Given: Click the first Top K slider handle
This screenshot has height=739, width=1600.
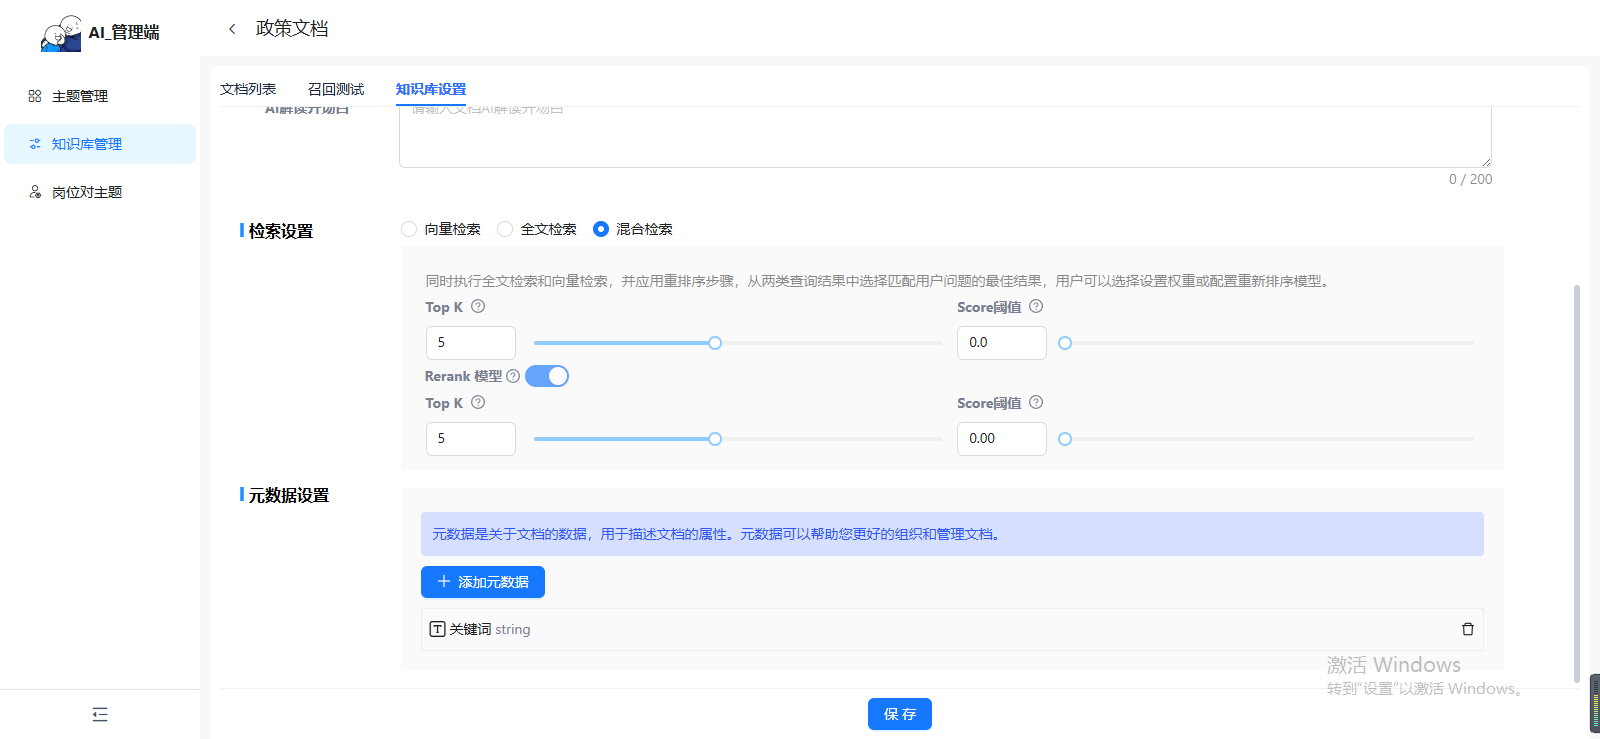Looking at the screenshot, I should [x=715, y=343].
